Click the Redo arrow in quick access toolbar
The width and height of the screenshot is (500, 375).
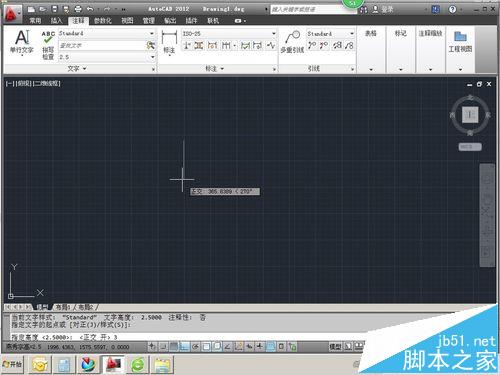pyautogui.click(x=107, y=9)
